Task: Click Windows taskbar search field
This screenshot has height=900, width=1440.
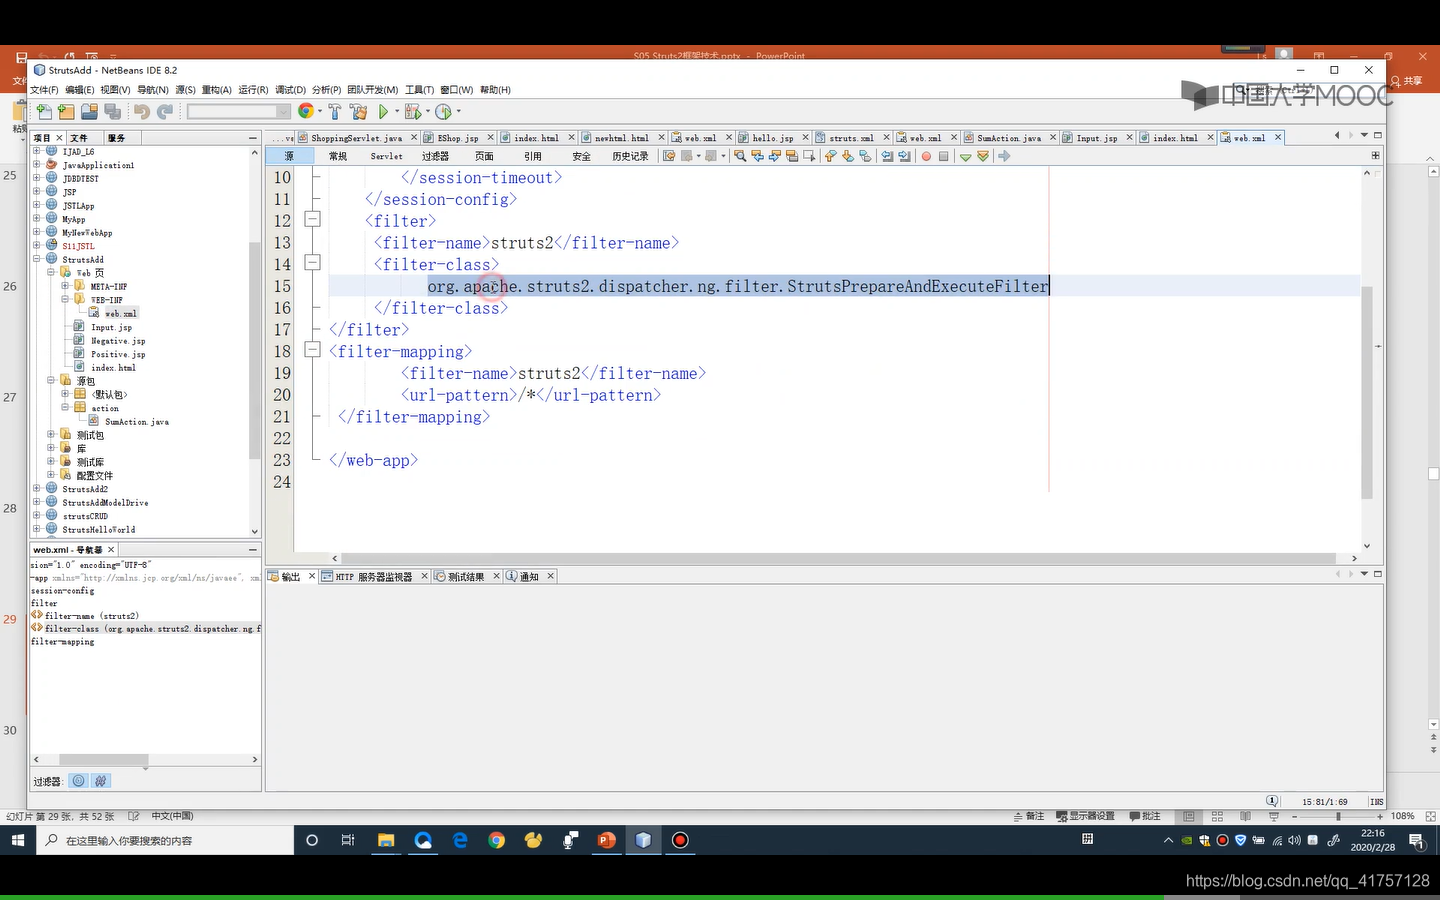Action: 165,840
